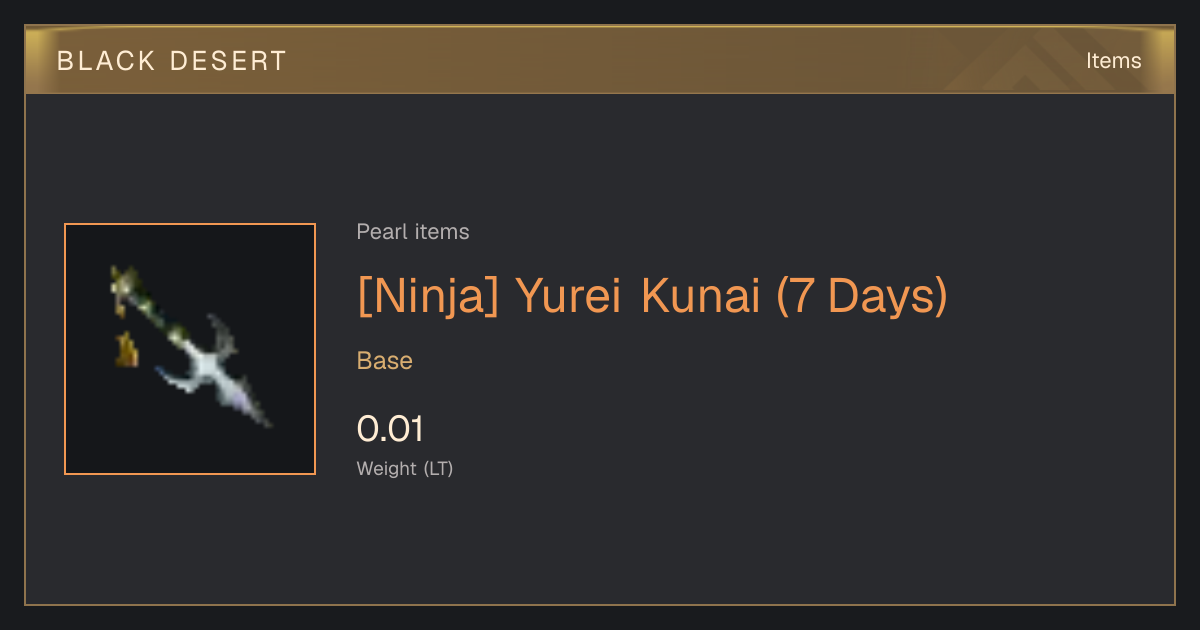The height and width of the screenshot is (630, 1200).
Task: Click the (7 Days) duration in the title
Action: click(x=862, y=295)
